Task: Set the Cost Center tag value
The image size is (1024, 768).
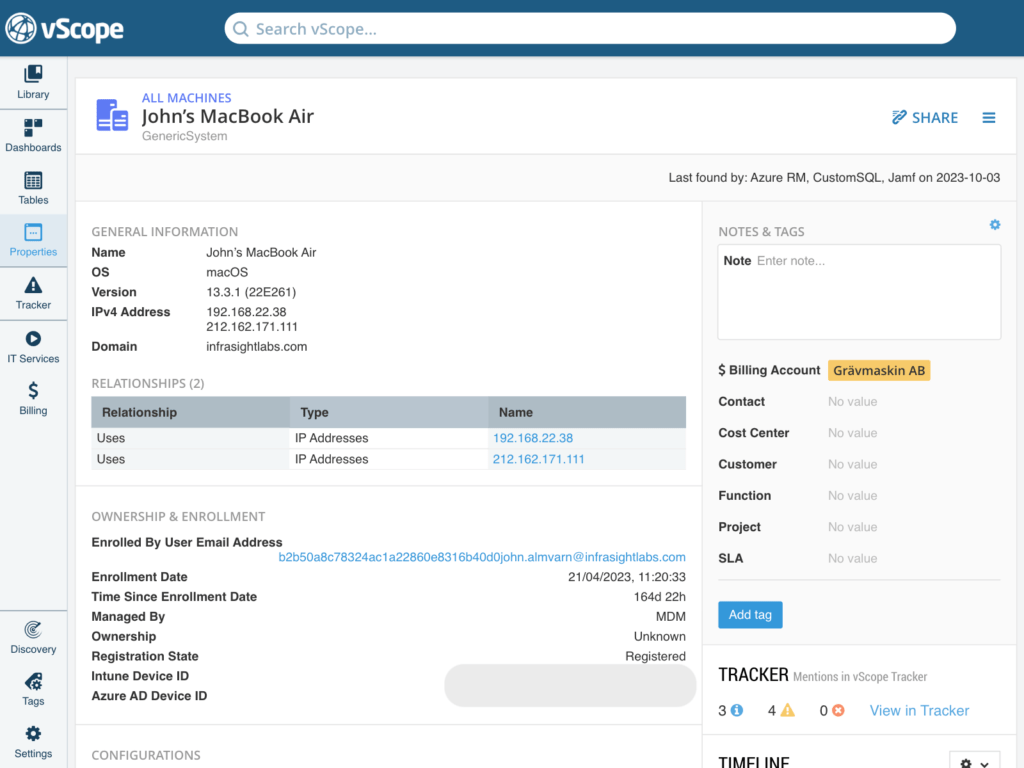Action: 852,433
